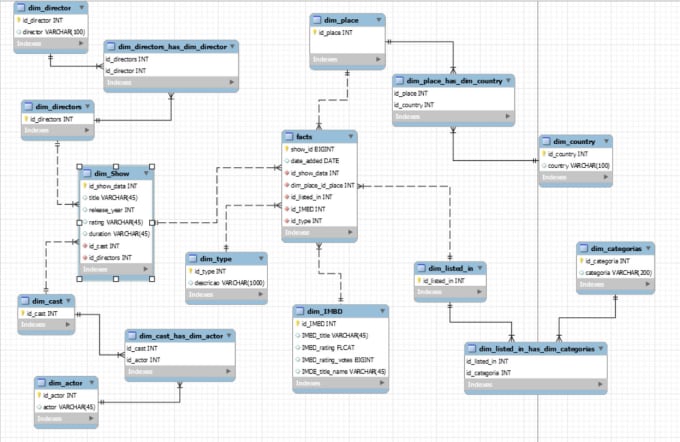Select the 'country VARCHAR(100)' column row

(575, 166)
